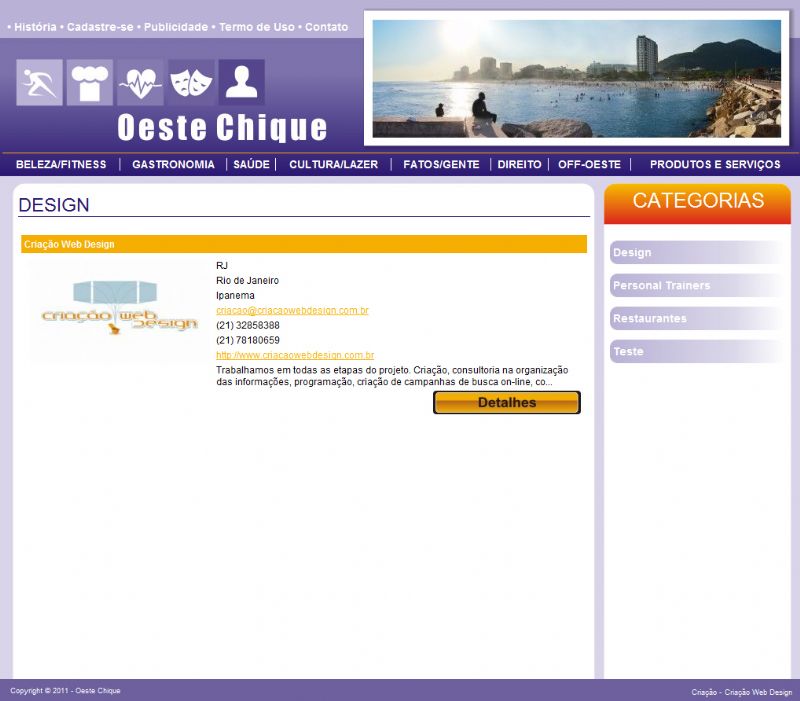Click the RJ state text

[x=222, y=266]
